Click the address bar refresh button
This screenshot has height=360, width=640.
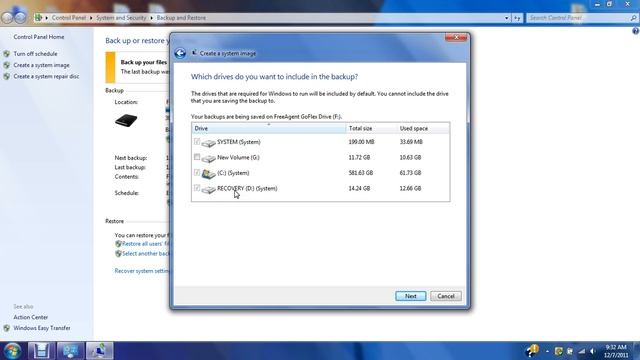(x=517, y=18)
